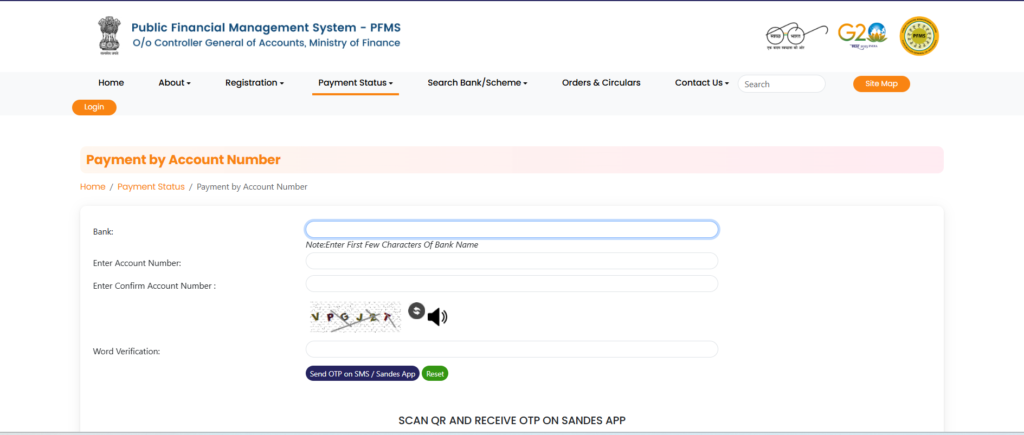Viewport: 1024px width, 435px height.
Task: Open the Site Map button
Action: pyautogui.click(x=881, y=84)
